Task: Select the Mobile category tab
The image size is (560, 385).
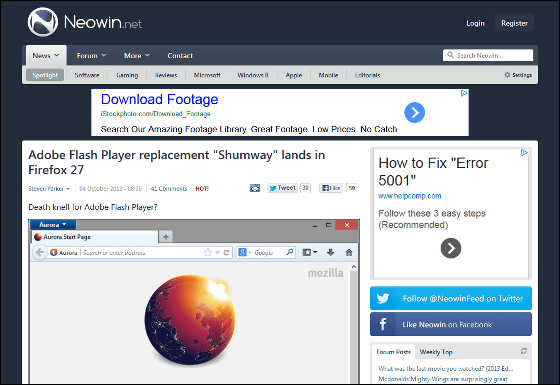Action: [328, 75]
